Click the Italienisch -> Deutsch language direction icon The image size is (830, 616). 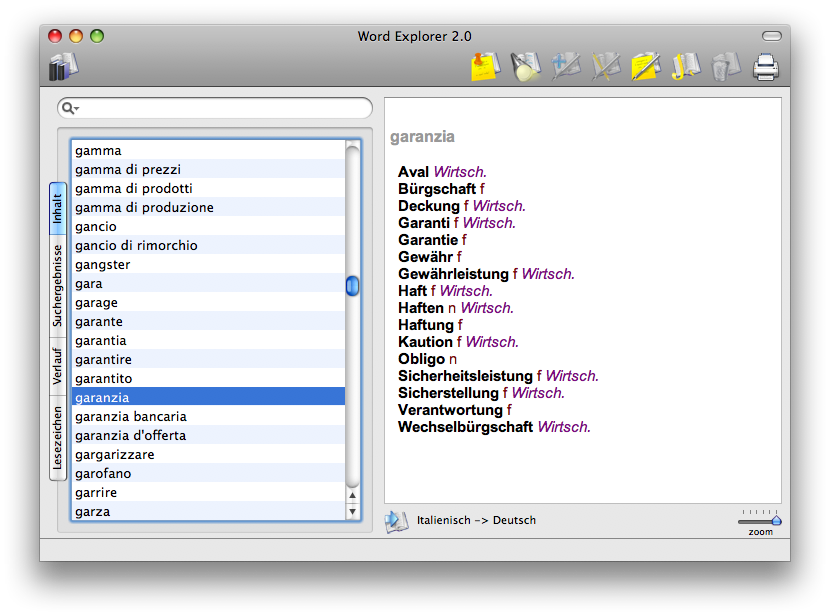[397, 521]
